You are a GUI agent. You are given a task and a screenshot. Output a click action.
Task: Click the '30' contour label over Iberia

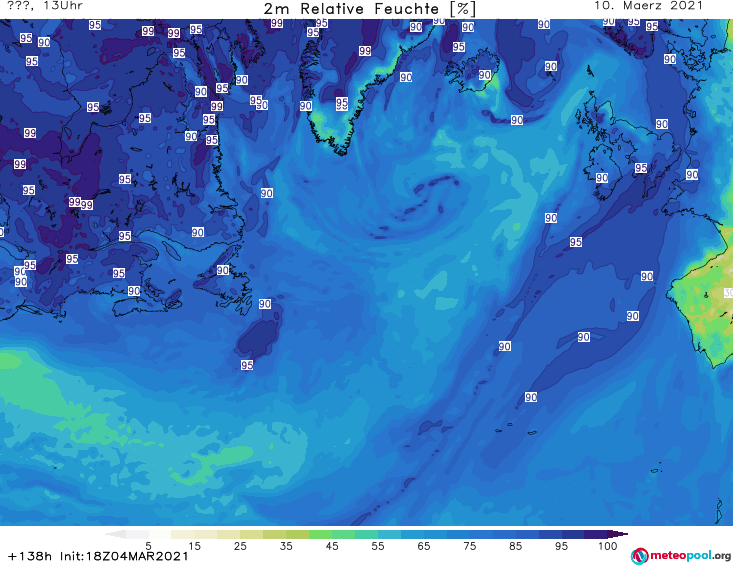click(728, 293)
